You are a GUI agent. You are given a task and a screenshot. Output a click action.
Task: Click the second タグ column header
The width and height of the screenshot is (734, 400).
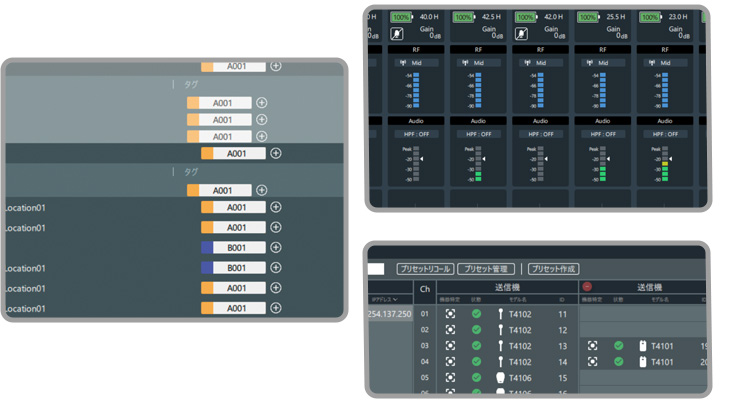[191, 172]
